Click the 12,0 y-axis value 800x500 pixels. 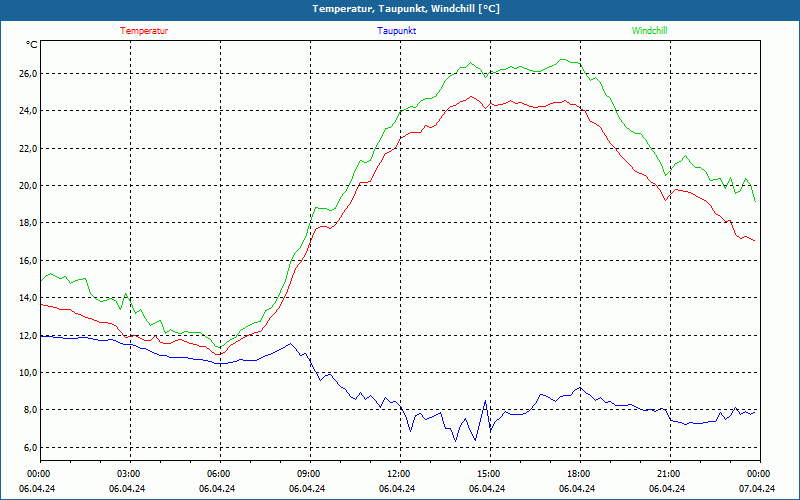[x=28, y=336]
